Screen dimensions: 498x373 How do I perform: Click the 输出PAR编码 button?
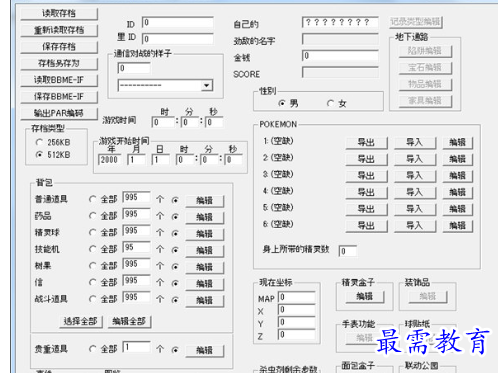[59, 113]
